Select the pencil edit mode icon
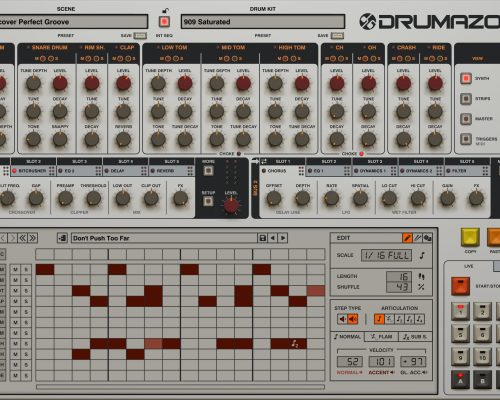The width and height of the screenshot is (500, 400). coord(407,238)
